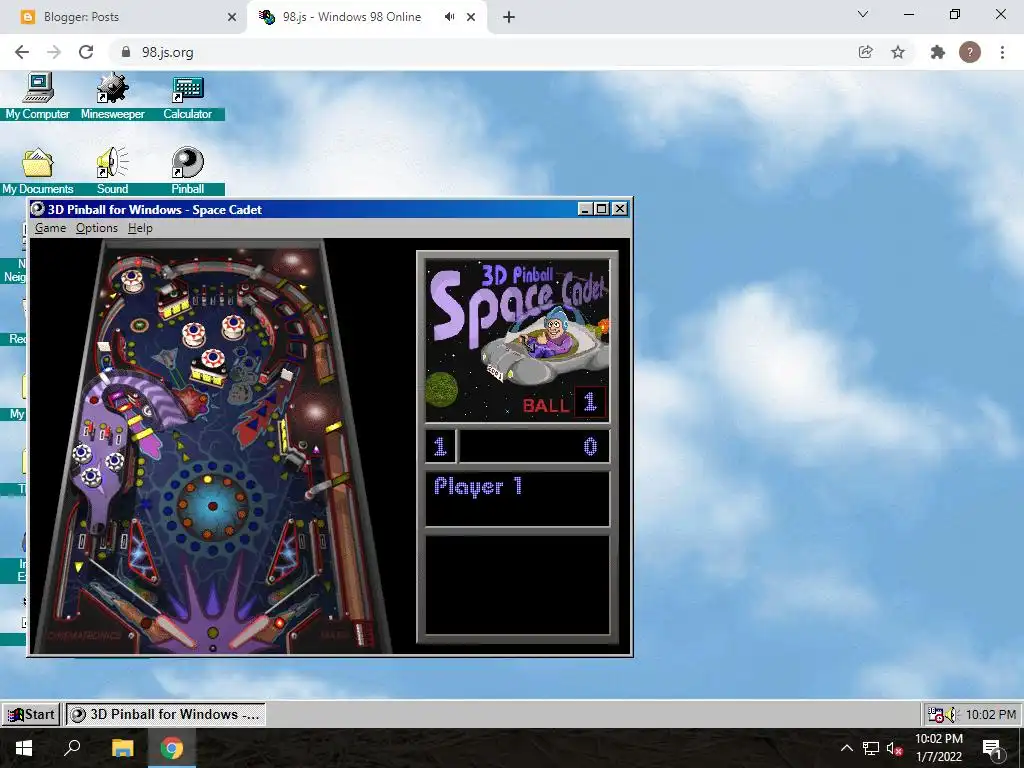Open the Chrome profile avatar
The height and width of the screenshot is (768, 1024).
[x=970, y=52]
